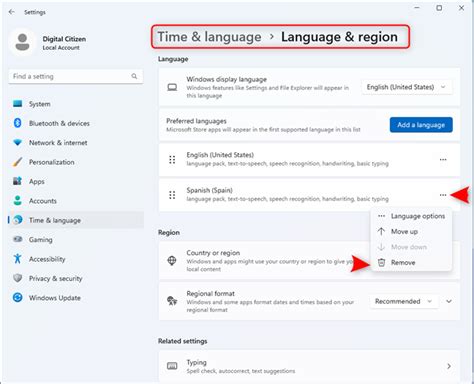Click the Gaming sidebar label
The height and width of the screenshot is (384, 474).
40,240
